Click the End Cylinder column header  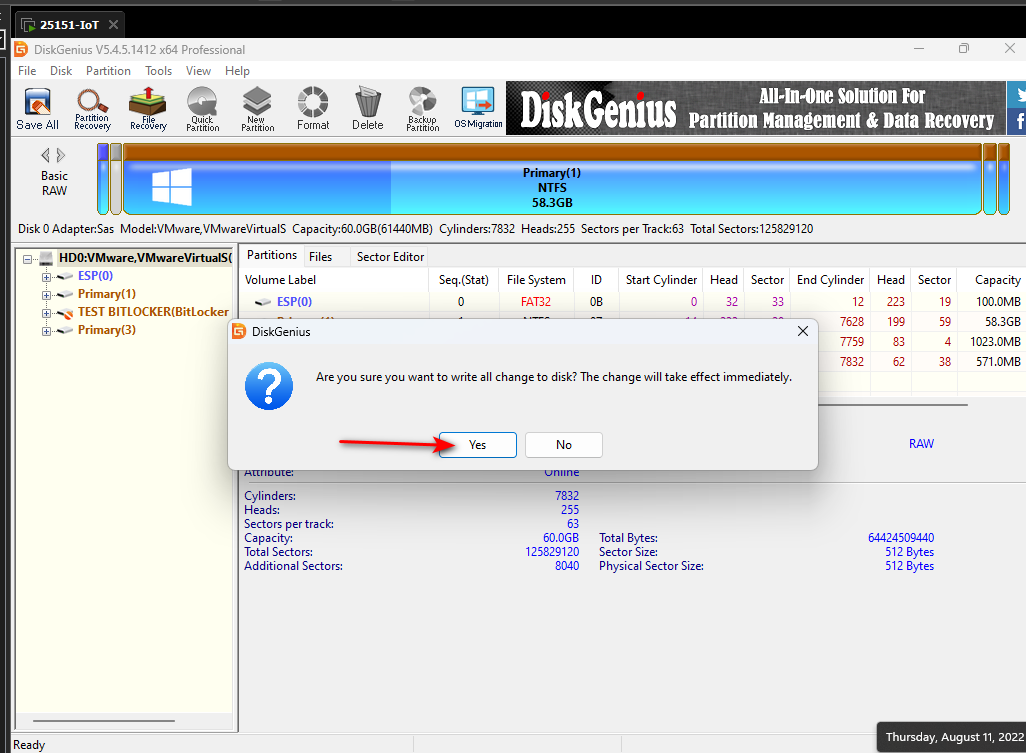click(830, 280)
